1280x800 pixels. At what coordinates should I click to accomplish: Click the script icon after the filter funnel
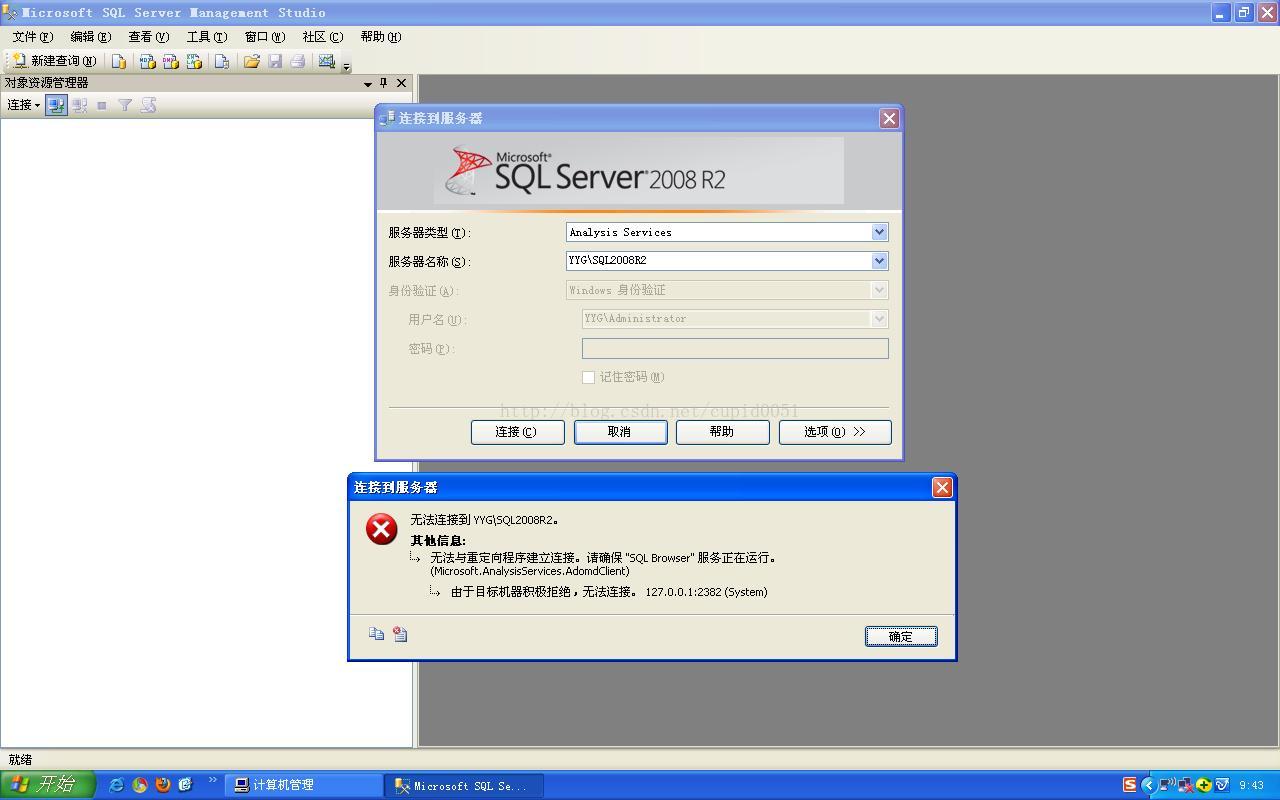coord(148,105)
